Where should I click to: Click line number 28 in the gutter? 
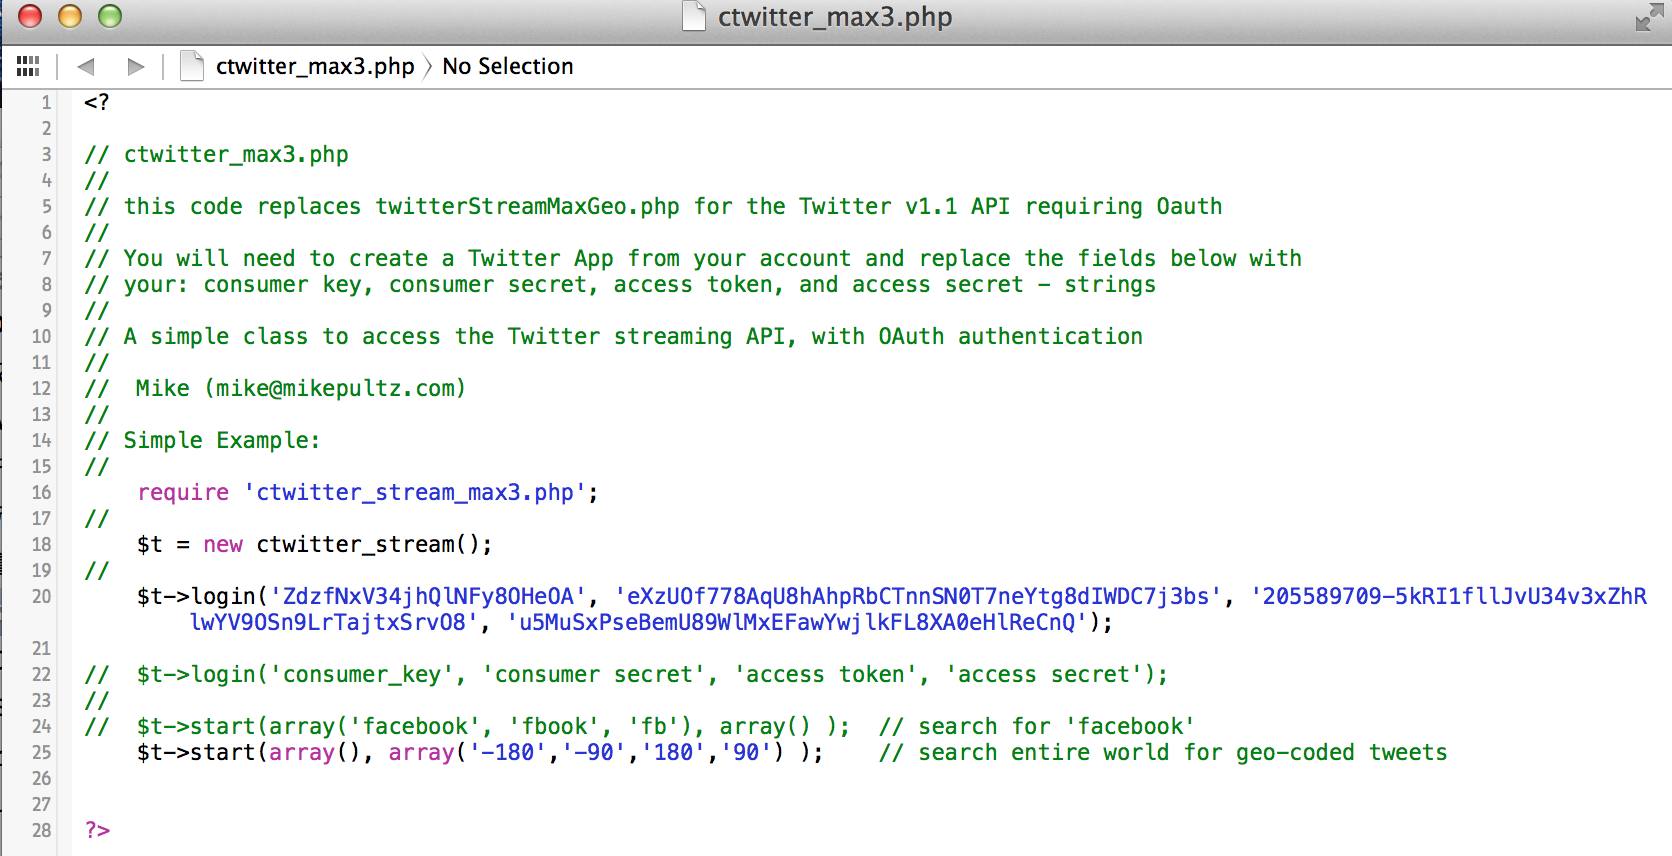click(41, 830)
